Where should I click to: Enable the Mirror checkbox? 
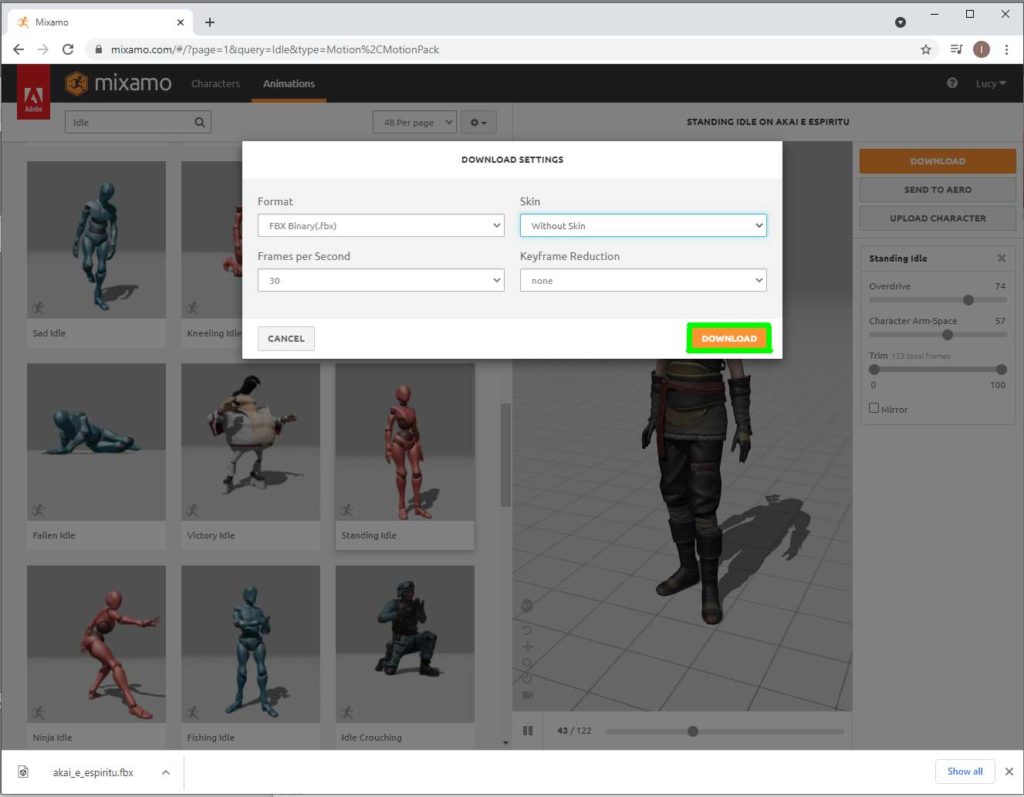874,408
